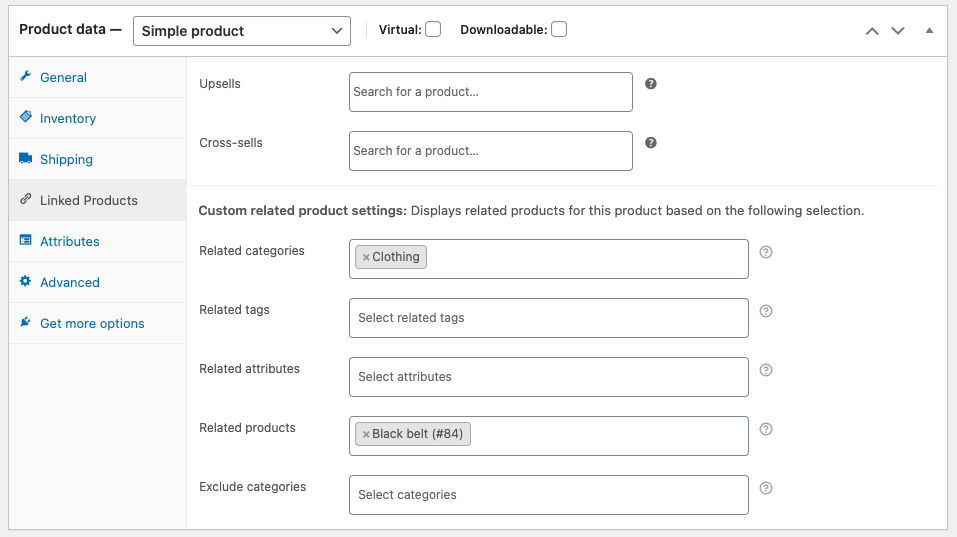The height and width of the screenshot is (537, 957).
Task: Show help for Related tags
Action: (766, 311)
